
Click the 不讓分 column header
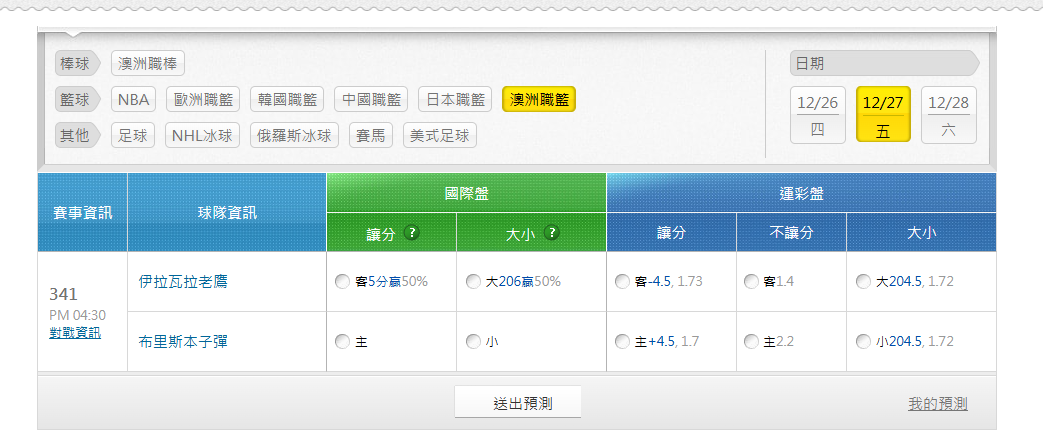click(x=792, y=232)
